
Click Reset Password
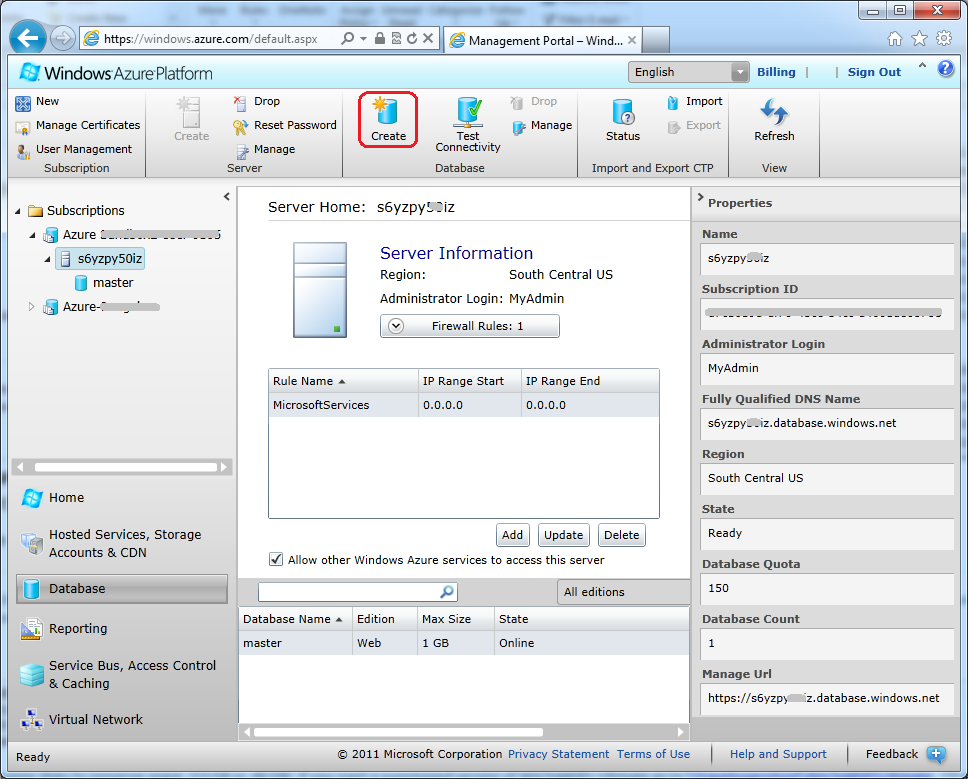(x=285, y=126)
